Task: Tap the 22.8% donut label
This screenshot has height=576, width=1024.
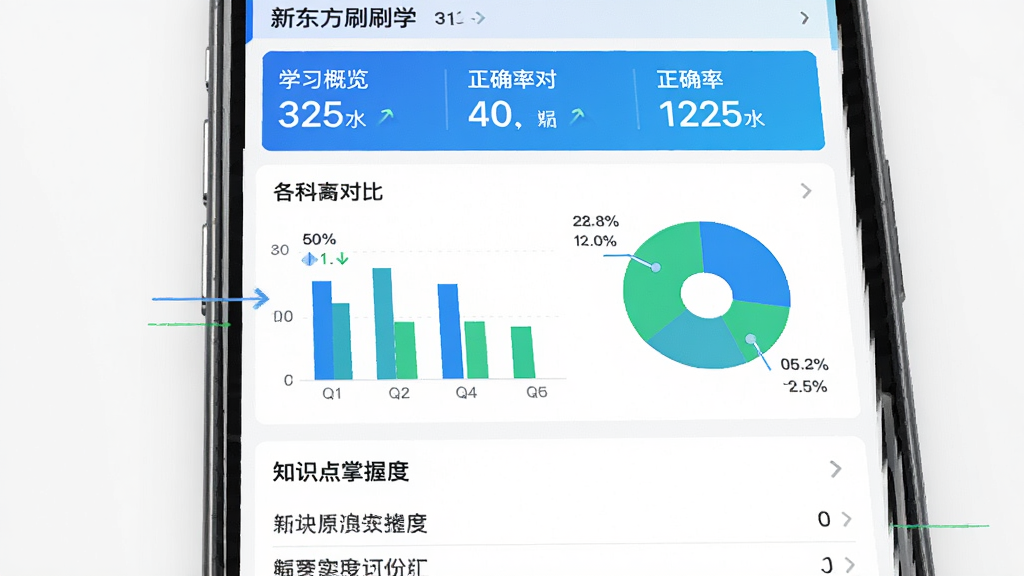Action: (x=596, y=221)
